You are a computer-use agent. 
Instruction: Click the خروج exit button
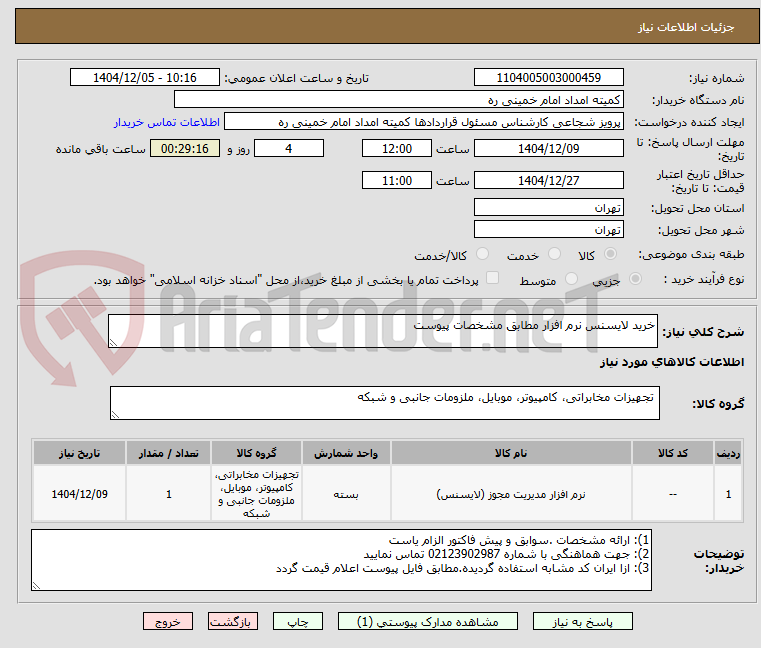pyautogui.click(x=168, y=621)
